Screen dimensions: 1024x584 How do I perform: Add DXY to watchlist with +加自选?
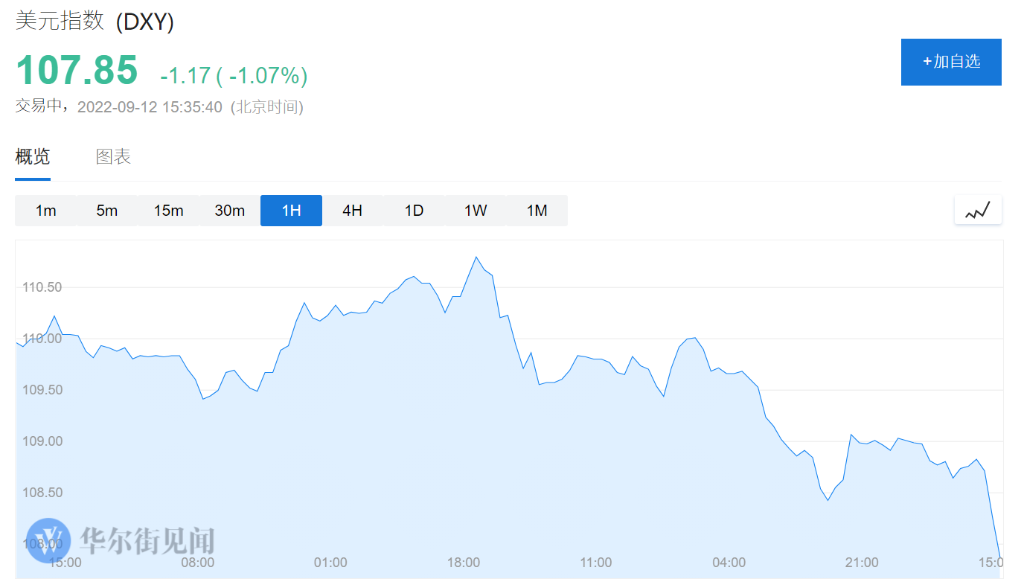click(x=950, y=62)
